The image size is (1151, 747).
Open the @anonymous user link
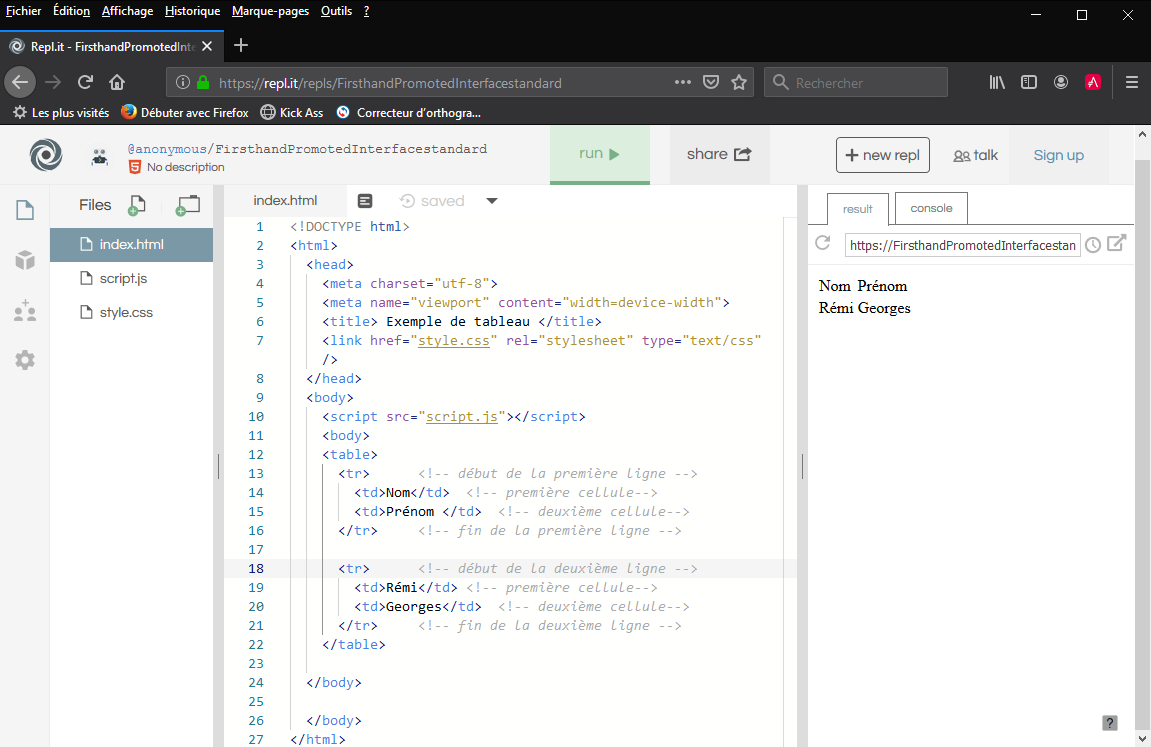pos(167,149)
